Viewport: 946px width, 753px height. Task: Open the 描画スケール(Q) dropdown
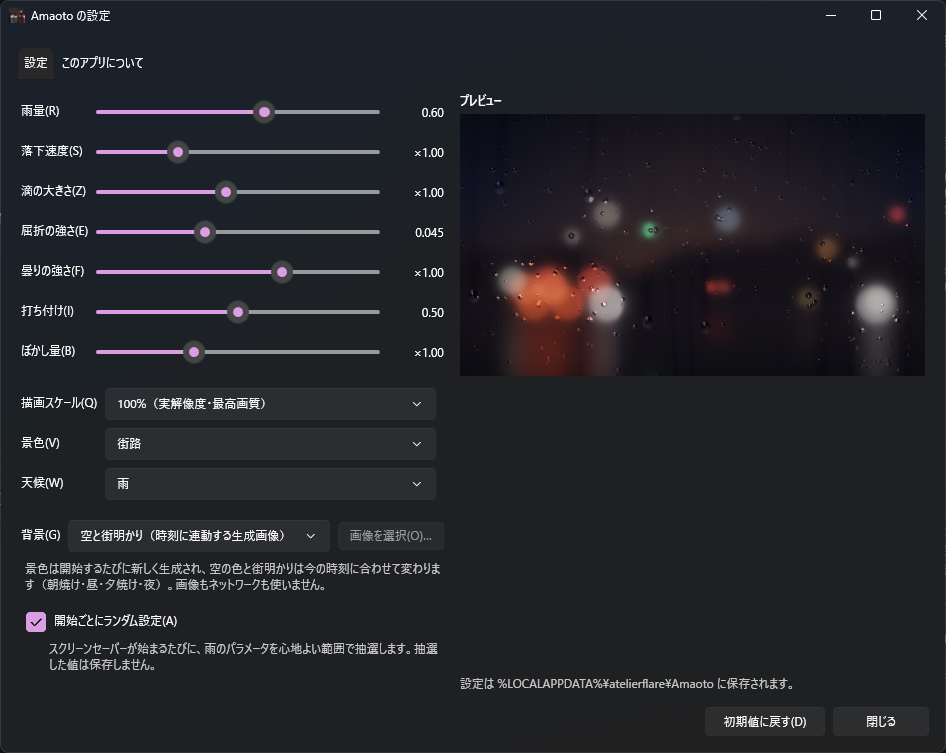(270, 404)
